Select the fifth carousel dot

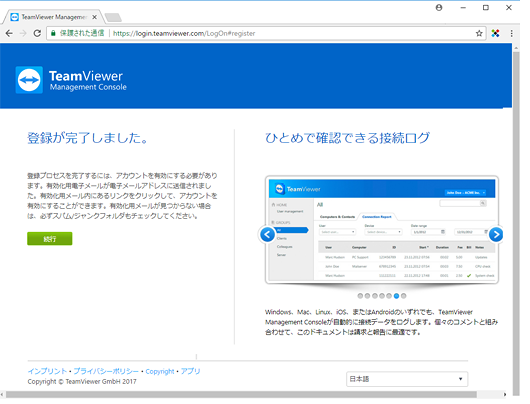coord(389,296)
